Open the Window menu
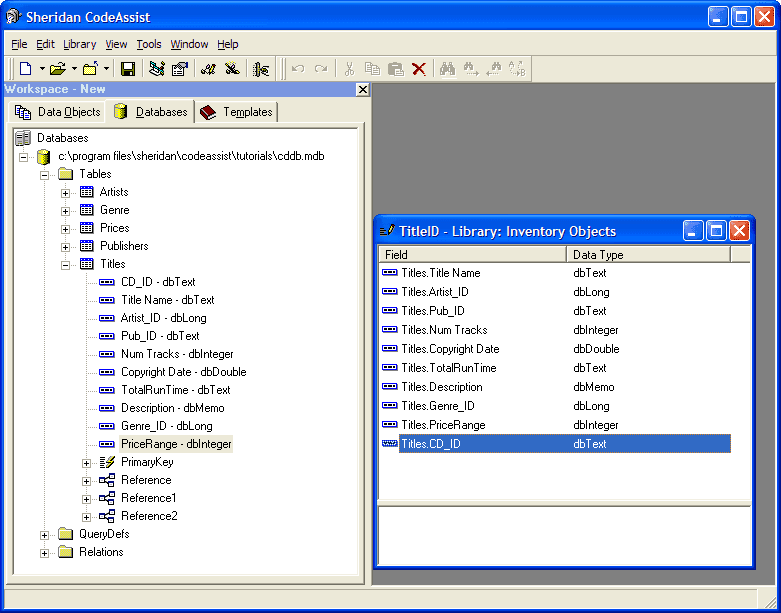Image resolution: width=781 pixels, height=613 pixels. click(x=189, y=44)
